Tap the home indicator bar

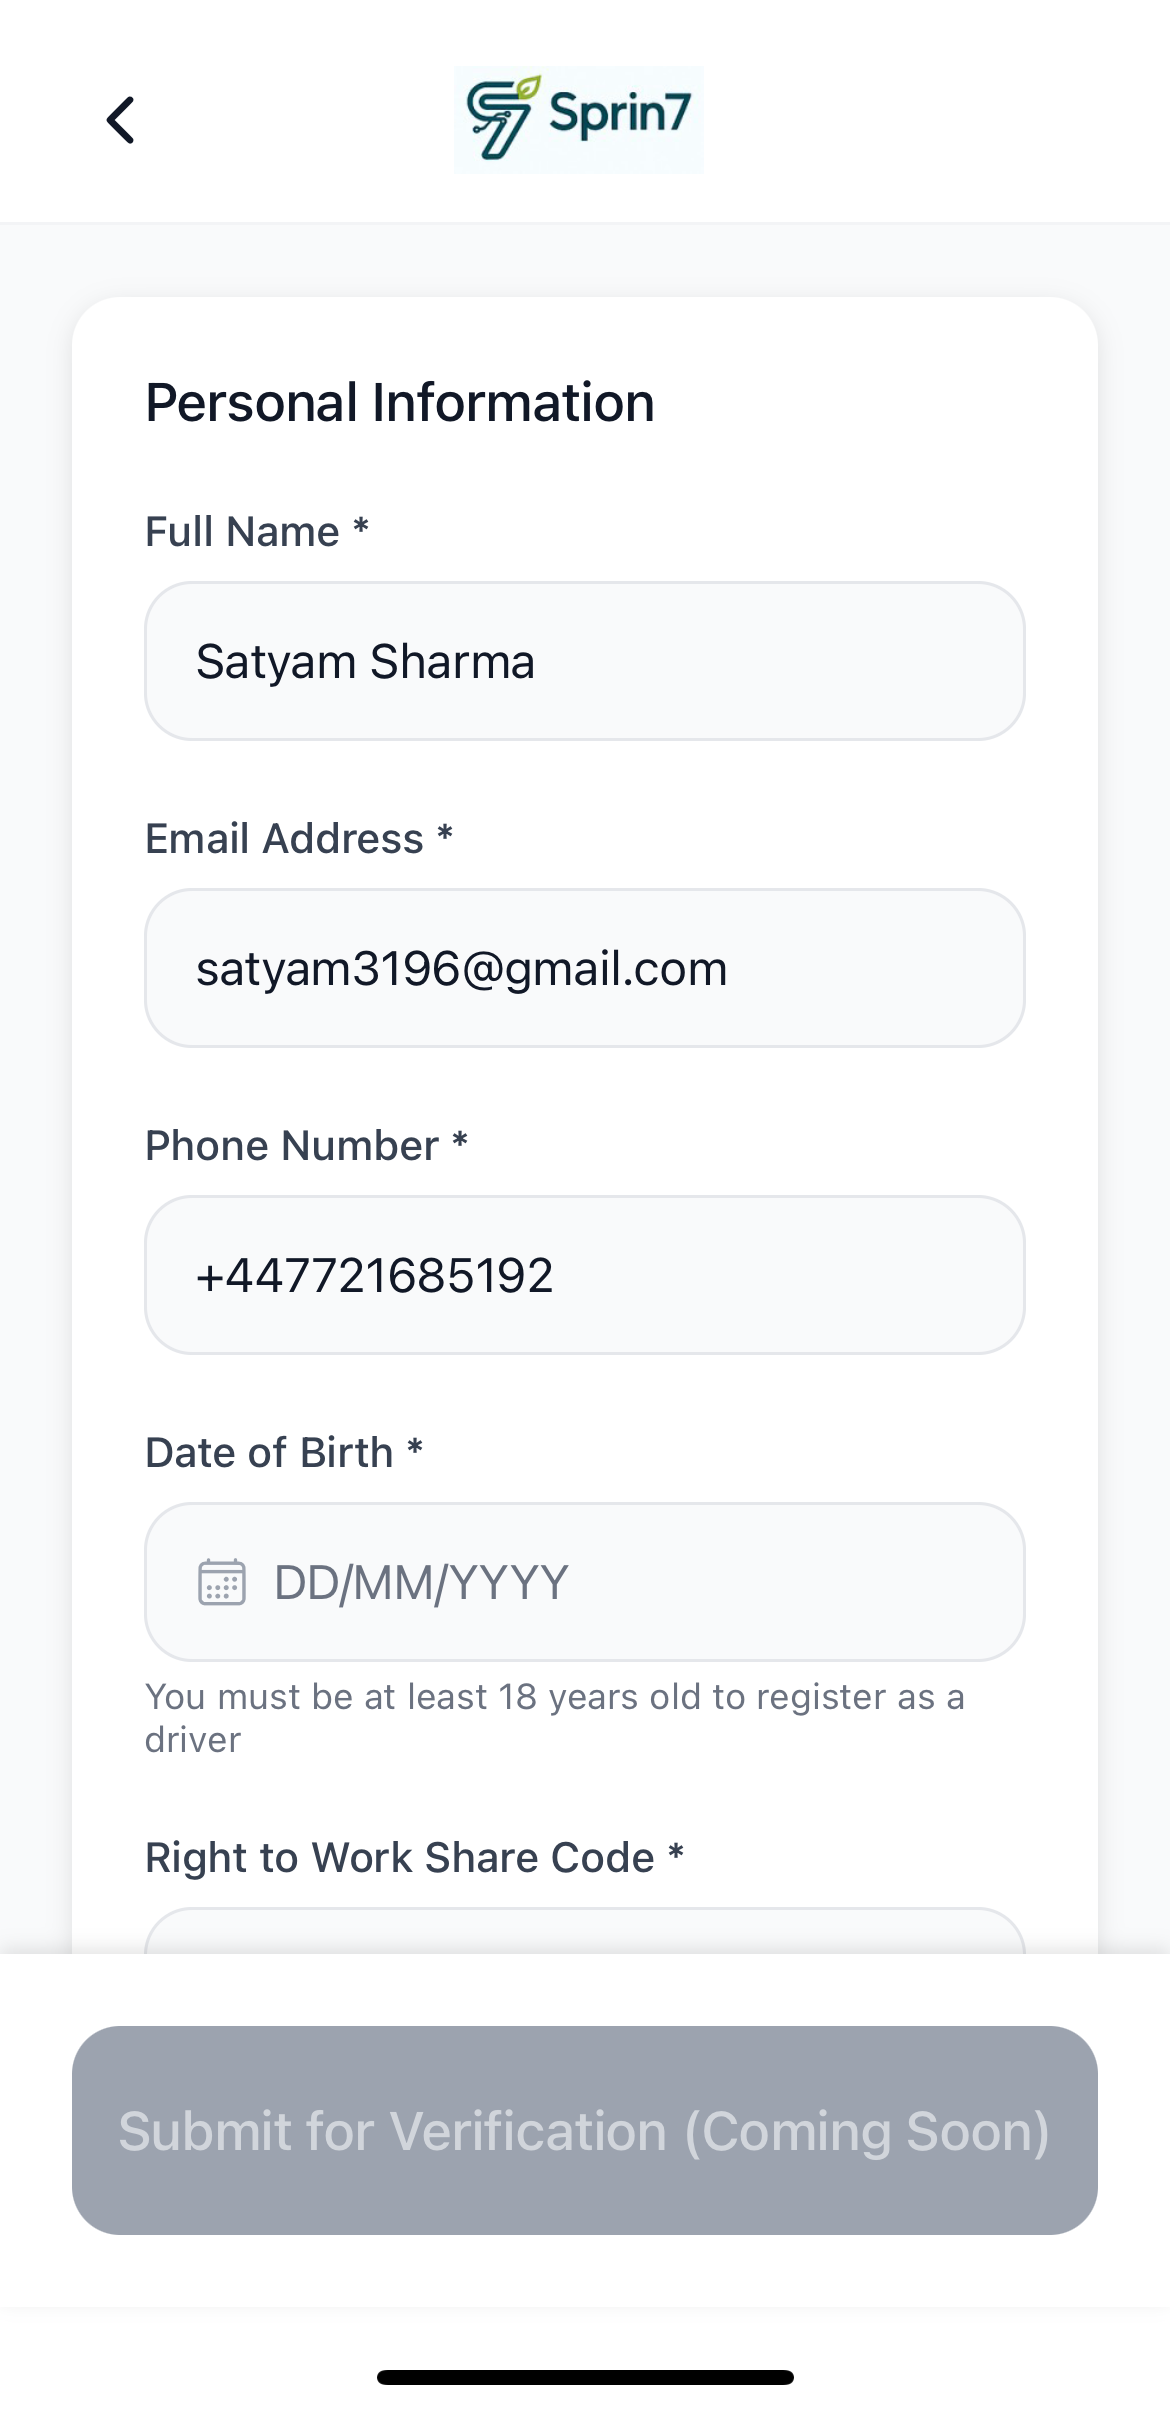(585, 2377)
